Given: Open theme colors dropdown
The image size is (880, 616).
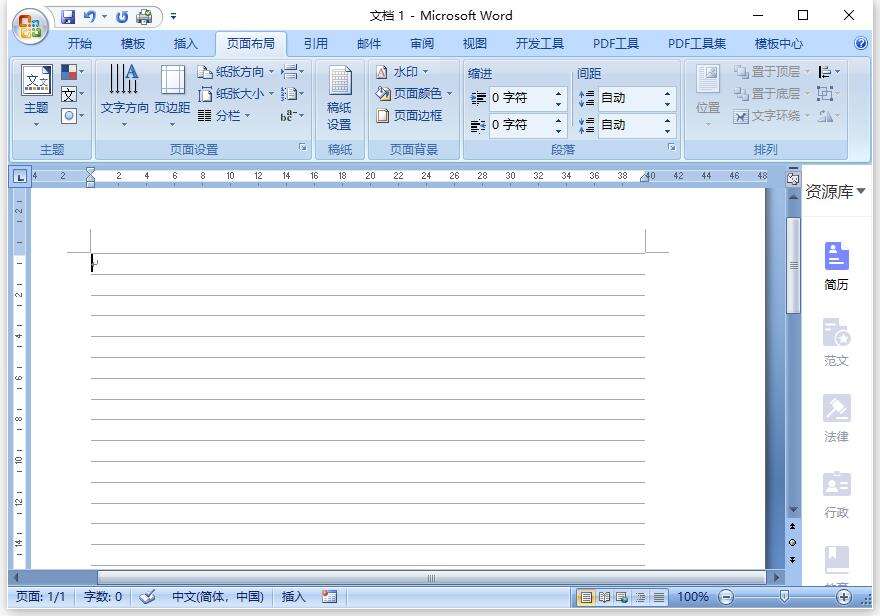Looking at the screenshot, I should (72, 72).
